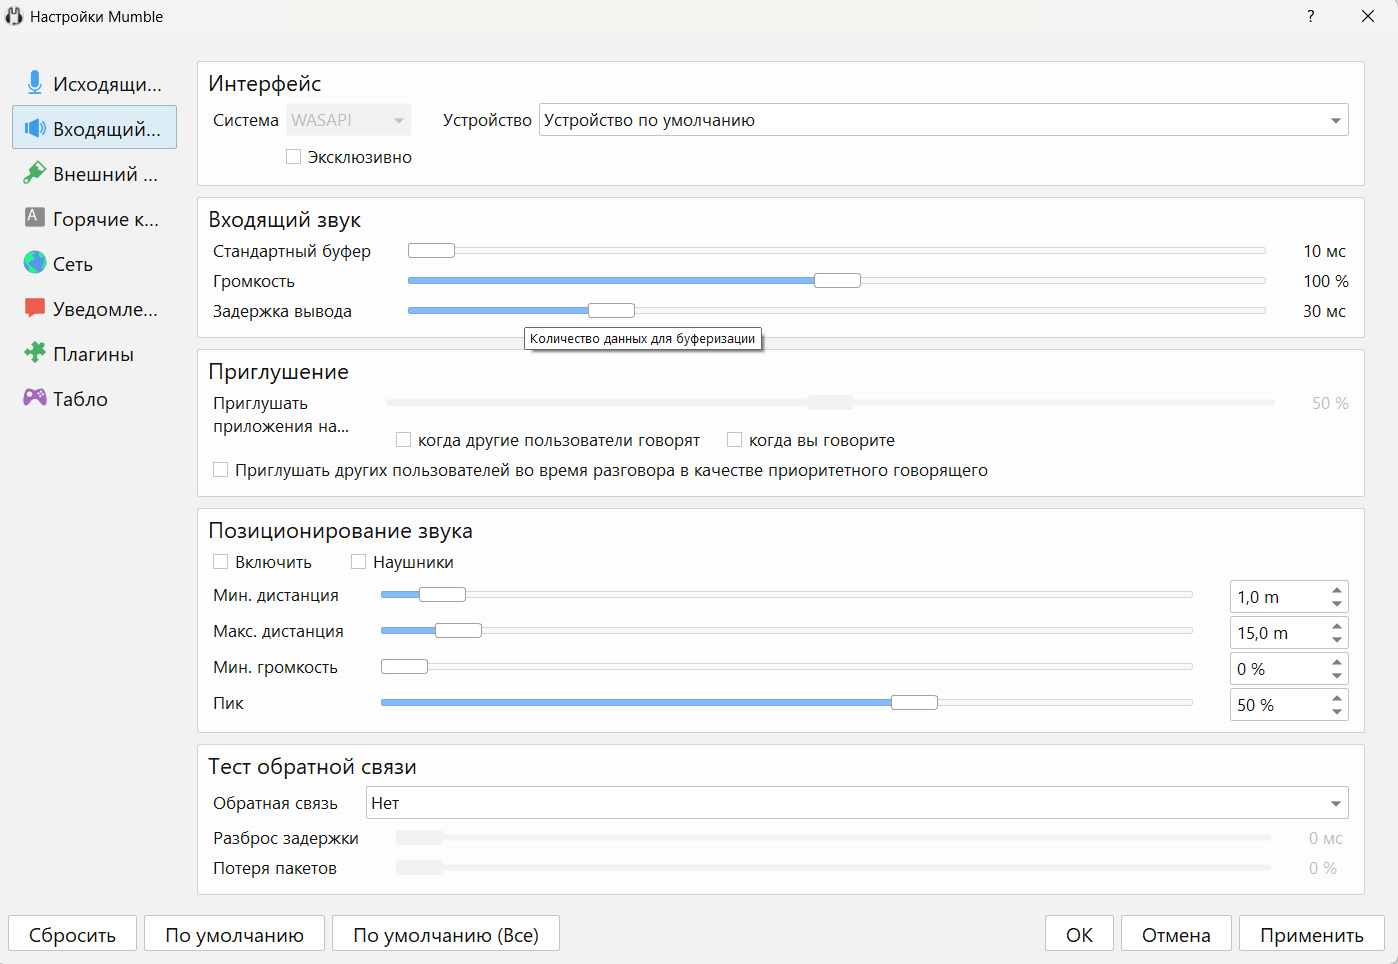Open the Устройство dropdown list
Screen dimensions: 1398x964
(943, 120)
